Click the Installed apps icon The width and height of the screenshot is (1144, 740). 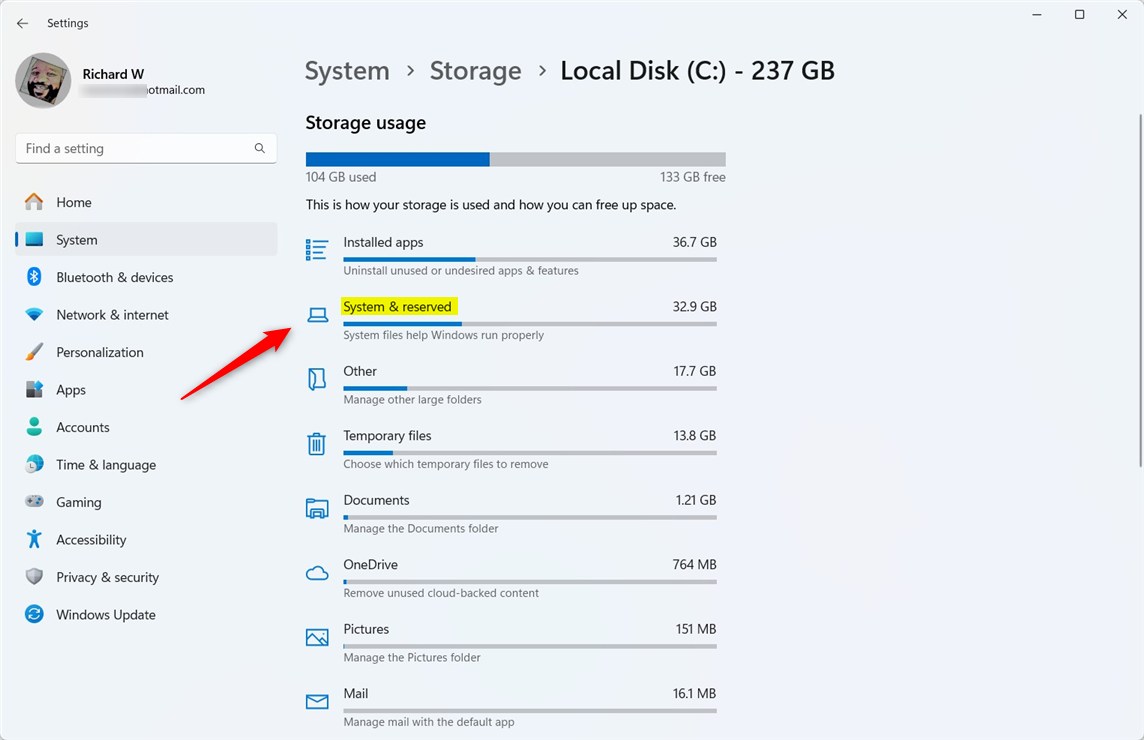[317, 250]
